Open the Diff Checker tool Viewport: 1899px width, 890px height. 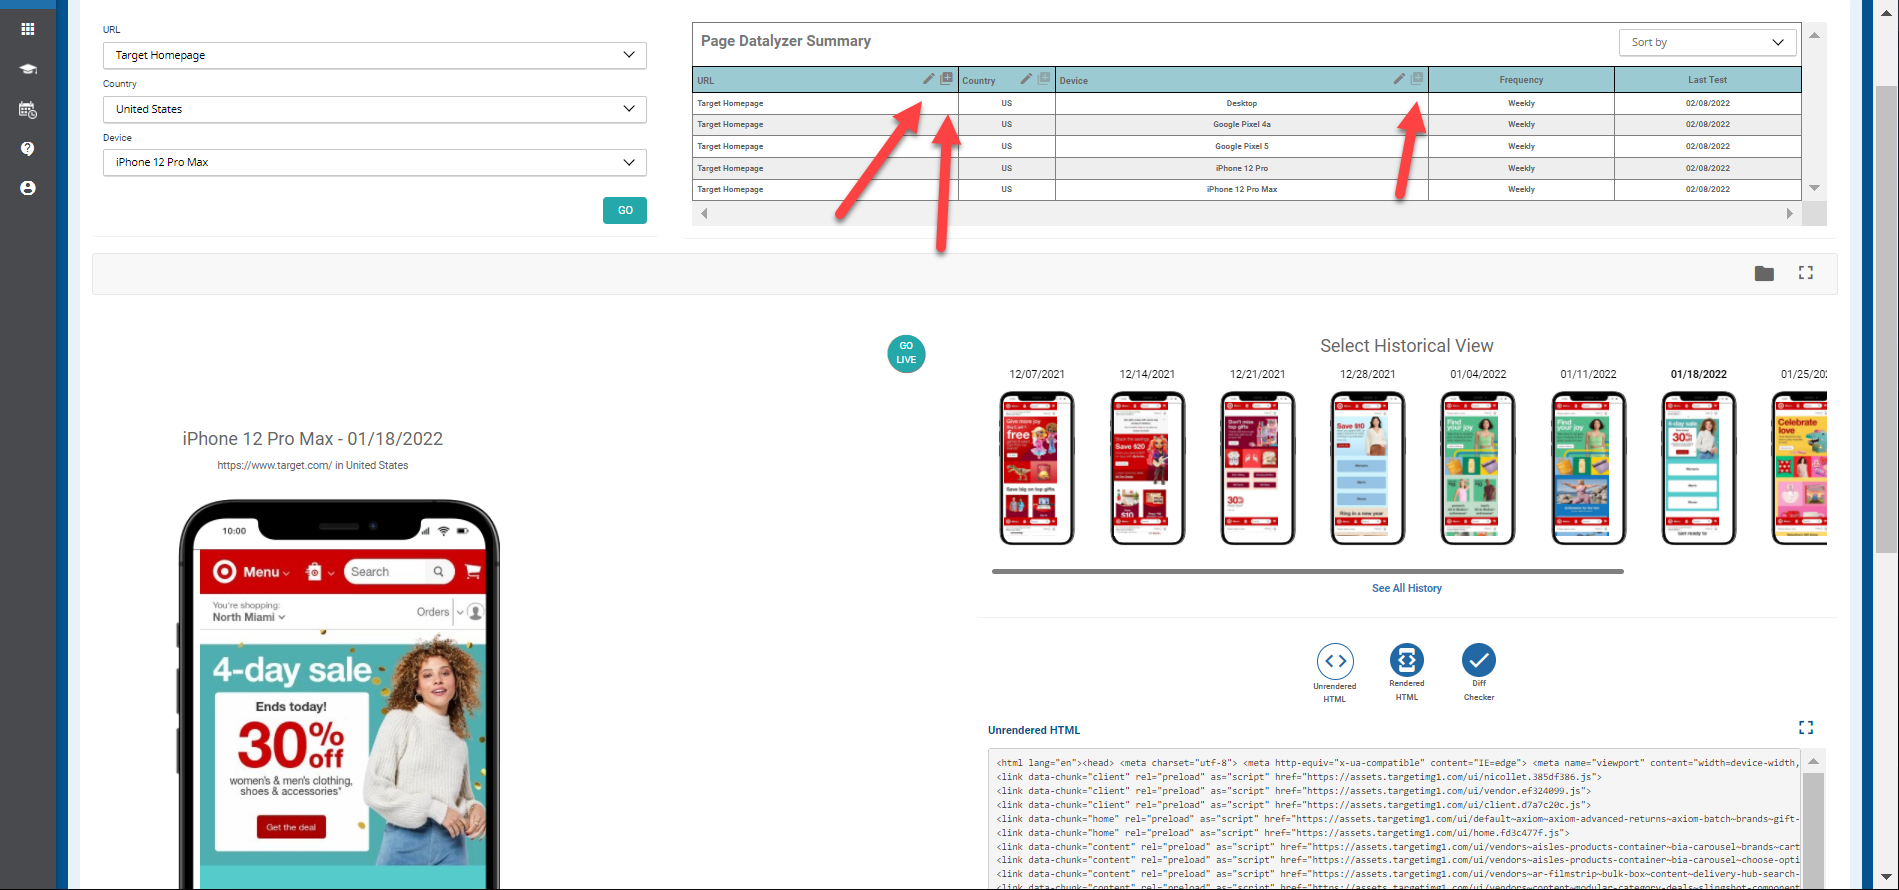1479,660
